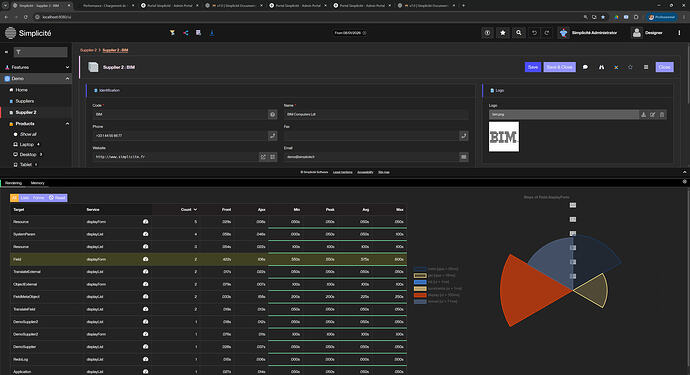Open the header three-dot vertical menu
The width and height of the screenshot is (690, 375).
tap(679, 33)
